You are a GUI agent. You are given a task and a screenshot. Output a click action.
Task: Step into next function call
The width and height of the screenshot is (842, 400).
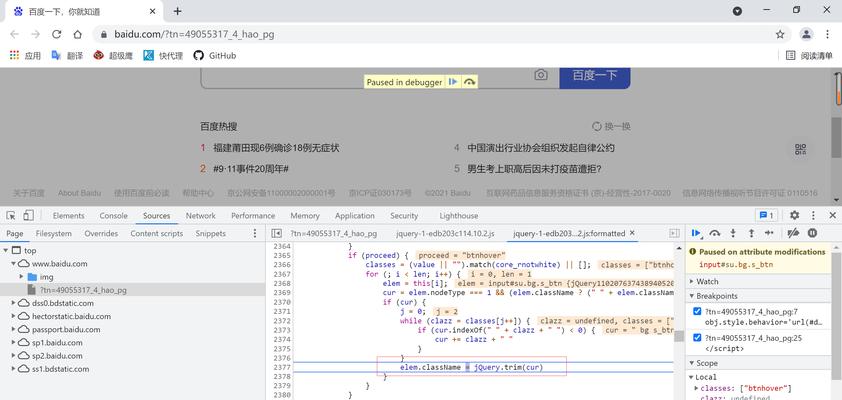(x=733, y=233)
